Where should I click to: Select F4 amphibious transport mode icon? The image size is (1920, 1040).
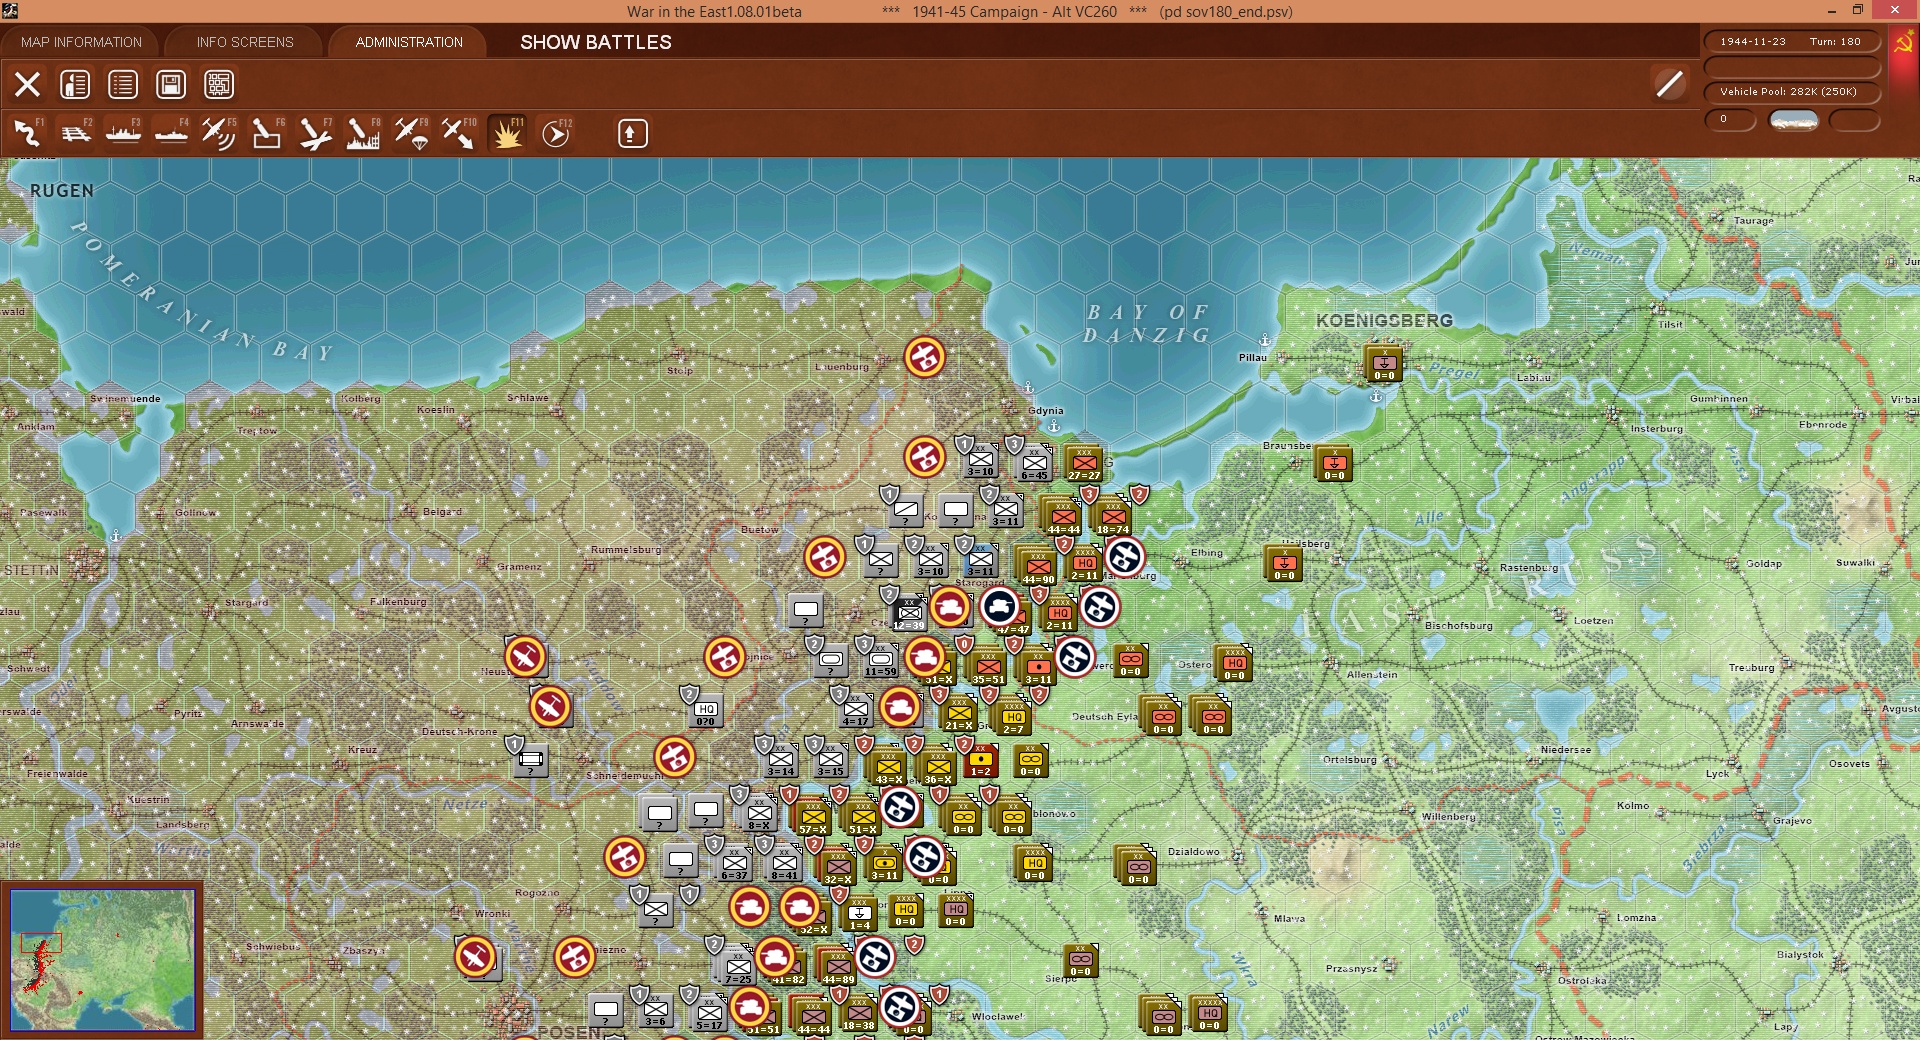point(171,134)
